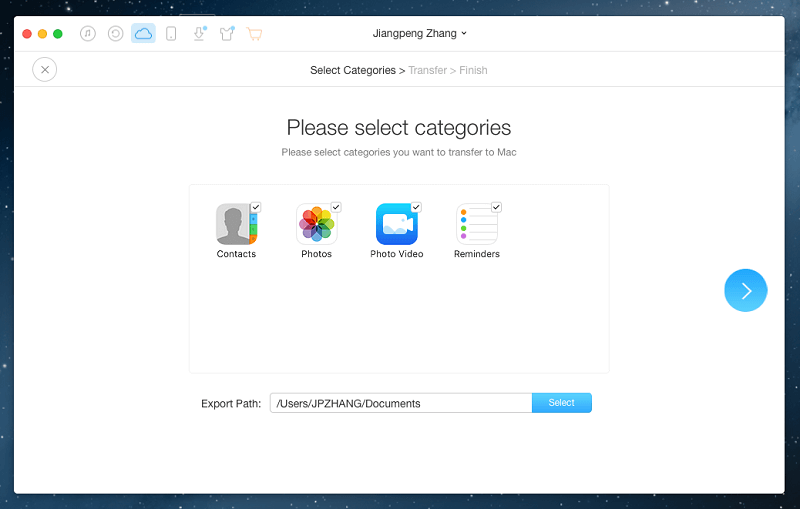Click the Photo Video label text

(396, 254)
